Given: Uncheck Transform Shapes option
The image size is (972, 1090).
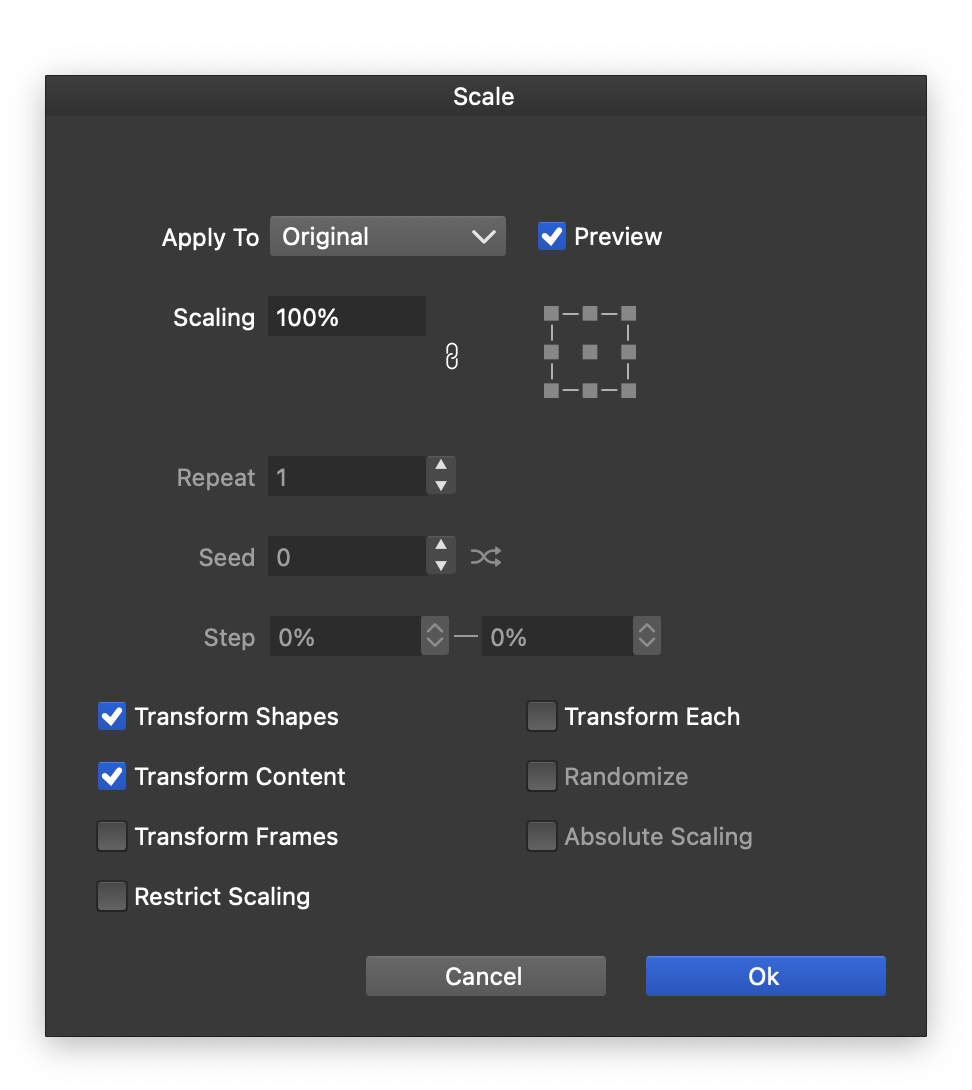Looking at the screenshot, I should [x=112, y=717].
